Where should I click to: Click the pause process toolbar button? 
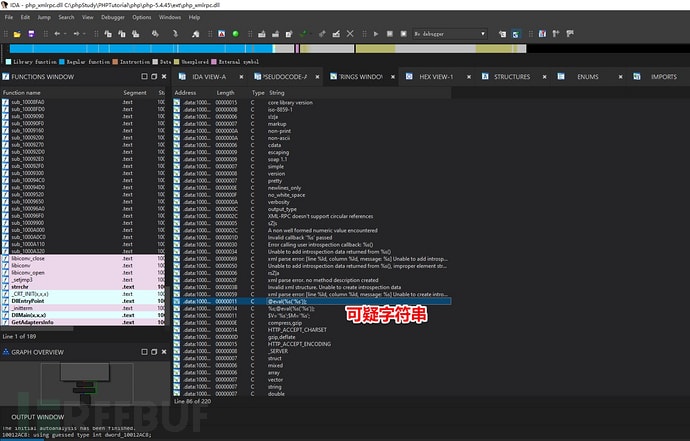pos(389,34)
